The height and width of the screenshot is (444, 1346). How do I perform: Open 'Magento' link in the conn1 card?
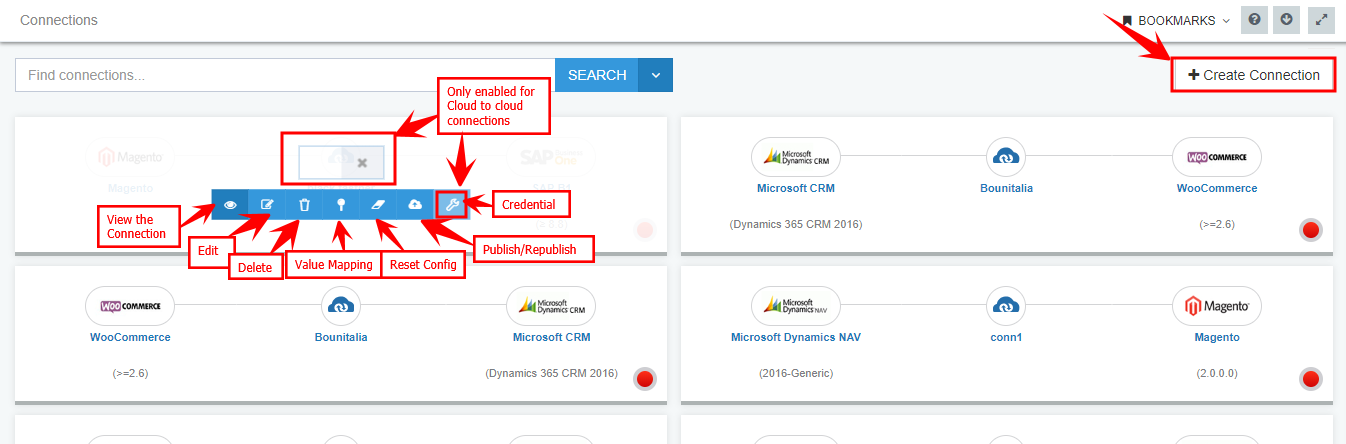[1217, 337]
